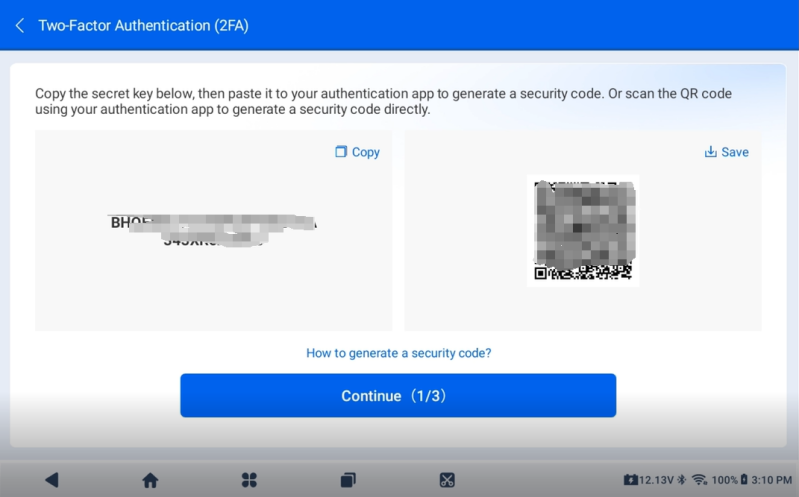799x497 pixels.
Task: Tap the Bluetooth status icon
Action: [x=682, y=480]
